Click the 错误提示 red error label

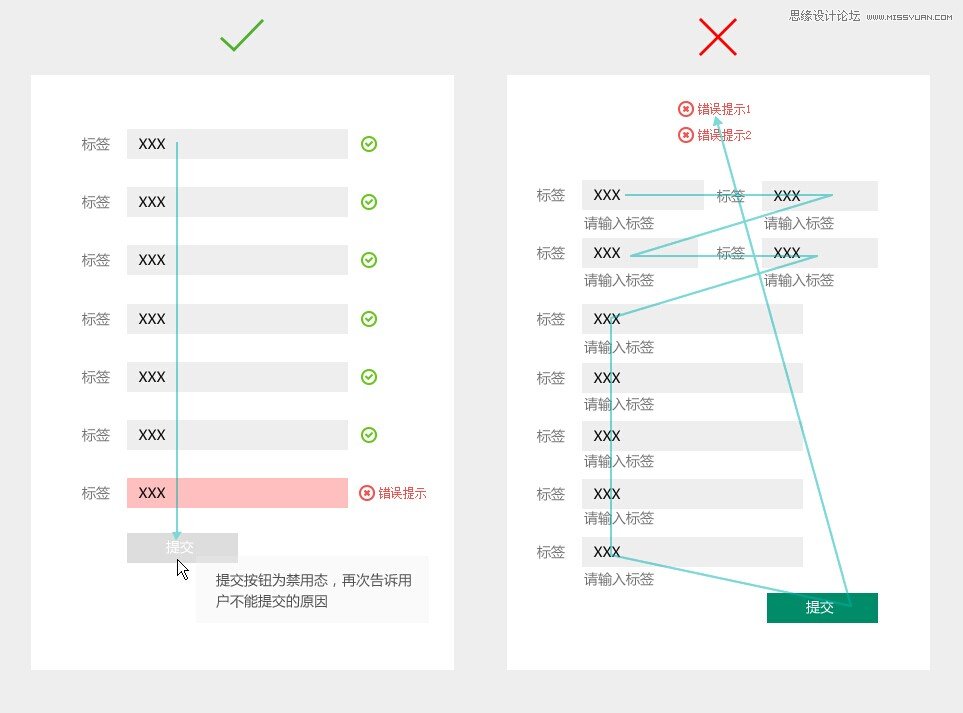tap(400, 492)
